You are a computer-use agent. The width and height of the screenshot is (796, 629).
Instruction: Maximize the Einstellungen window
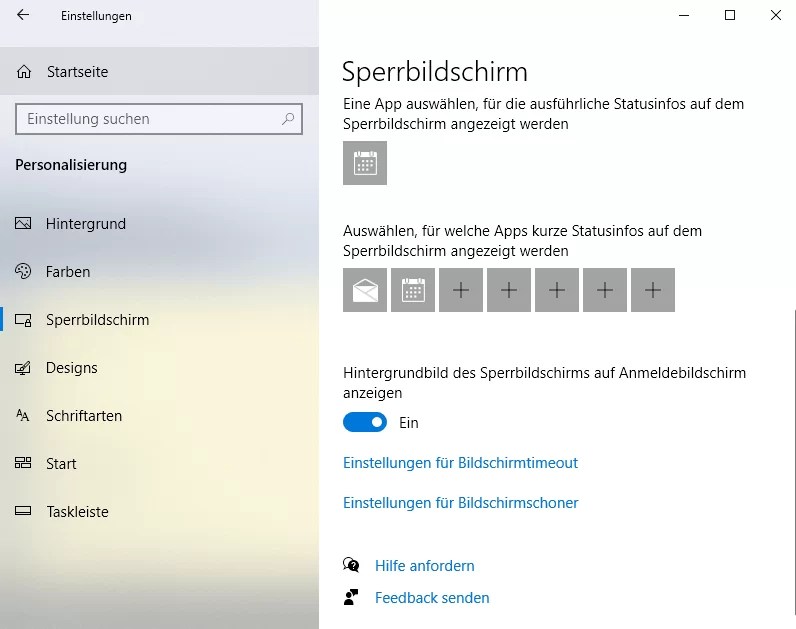coord(729,15)
